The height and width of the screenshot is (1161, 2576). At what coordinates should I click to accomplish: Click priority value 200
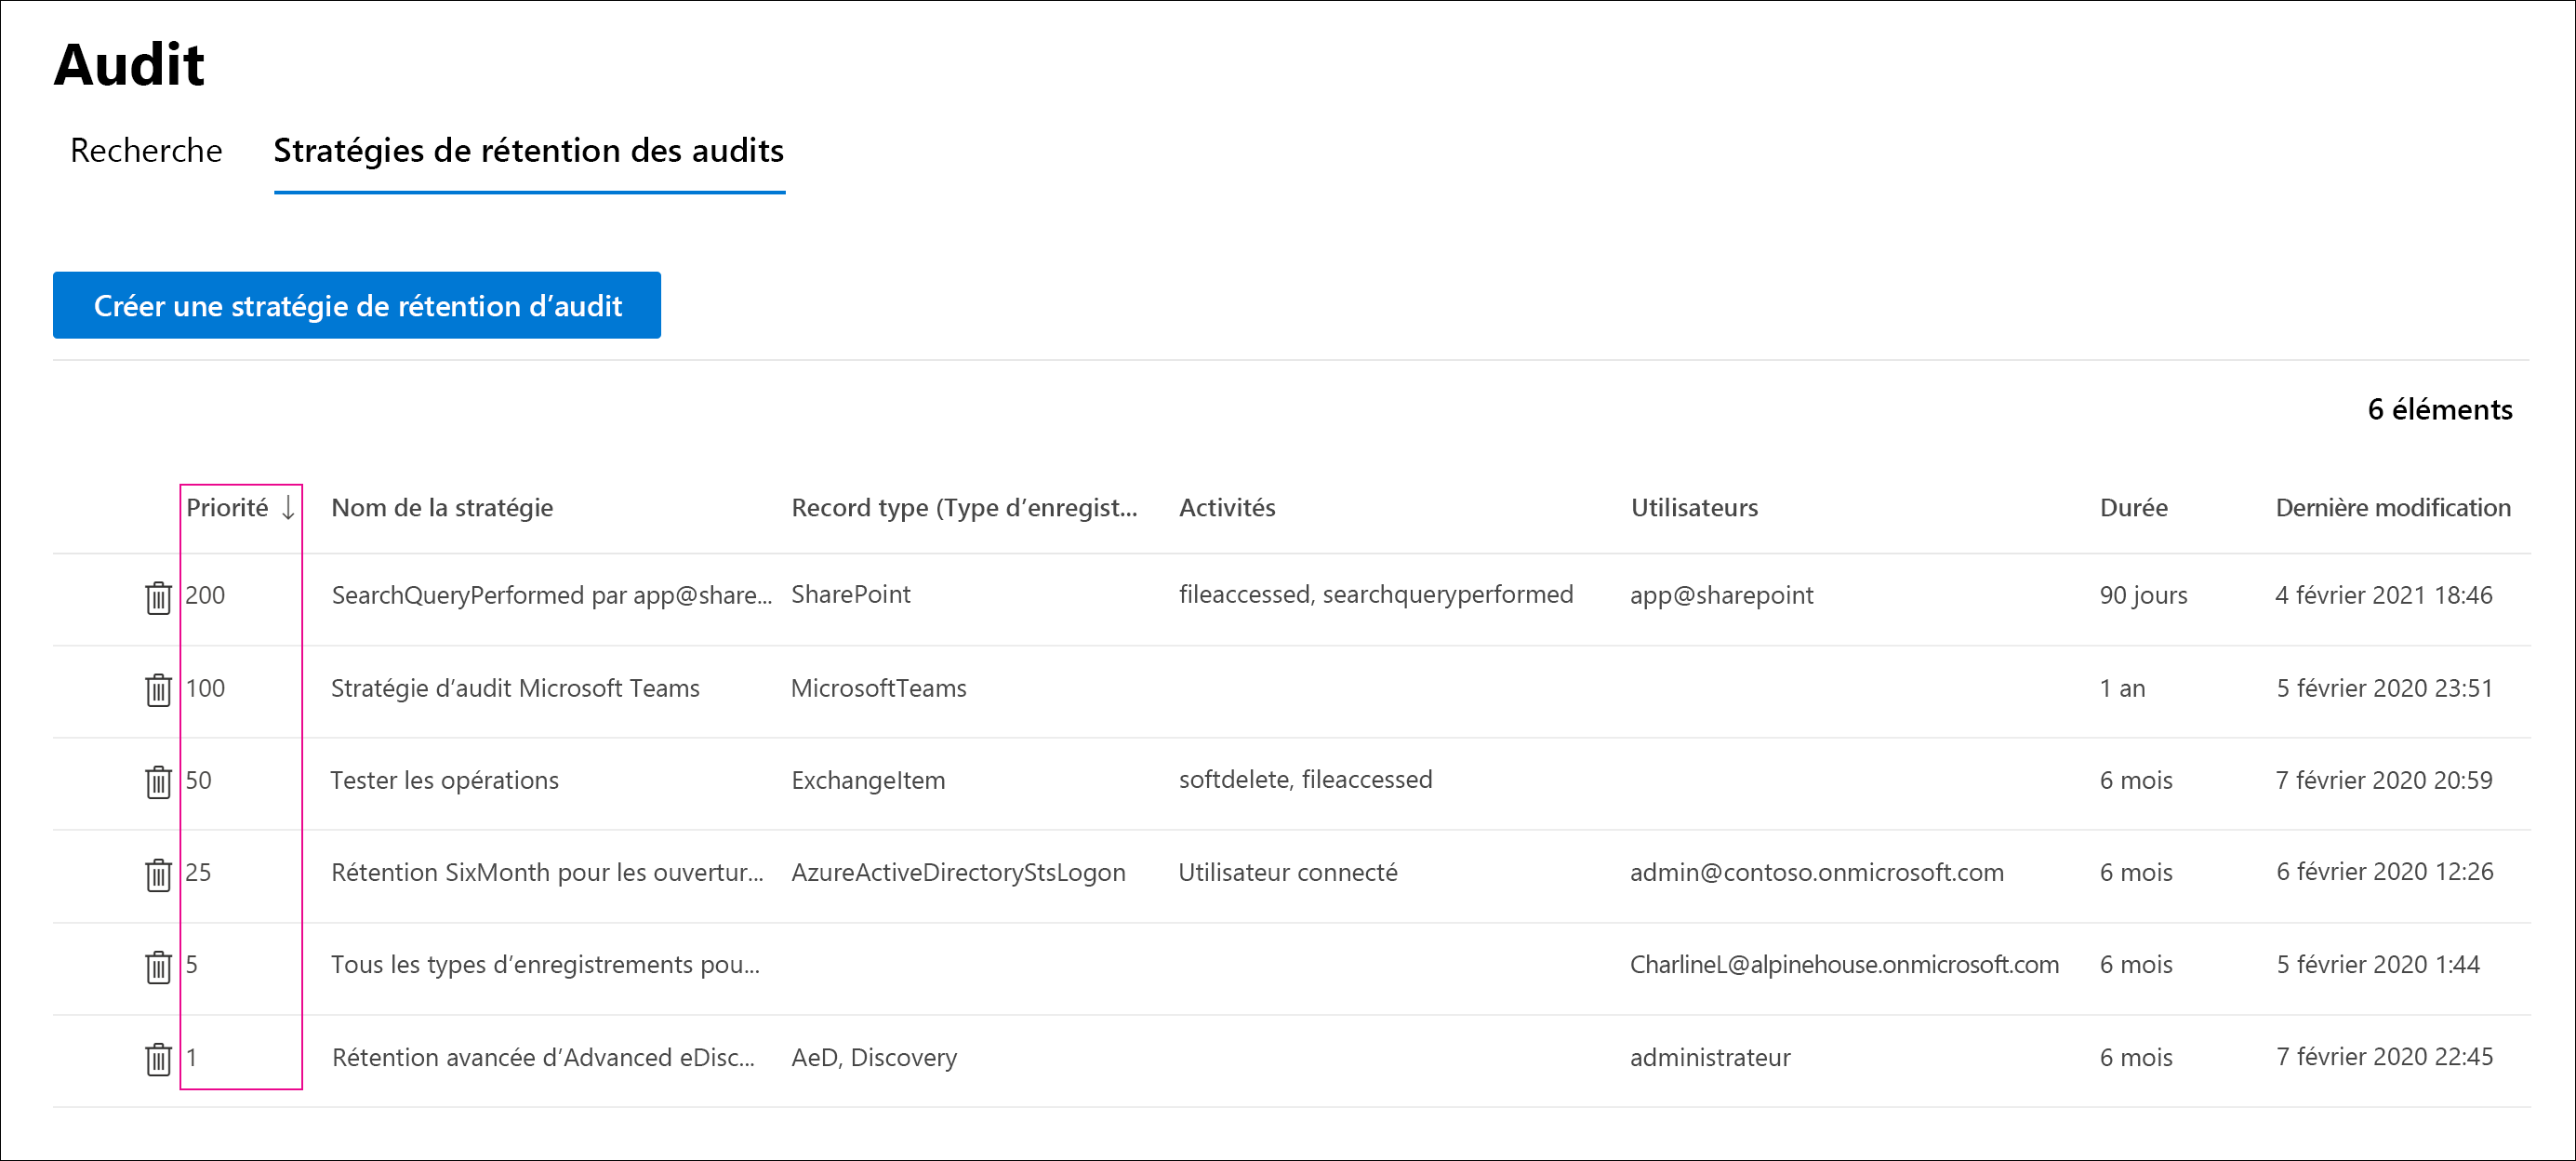click(205, 595)
